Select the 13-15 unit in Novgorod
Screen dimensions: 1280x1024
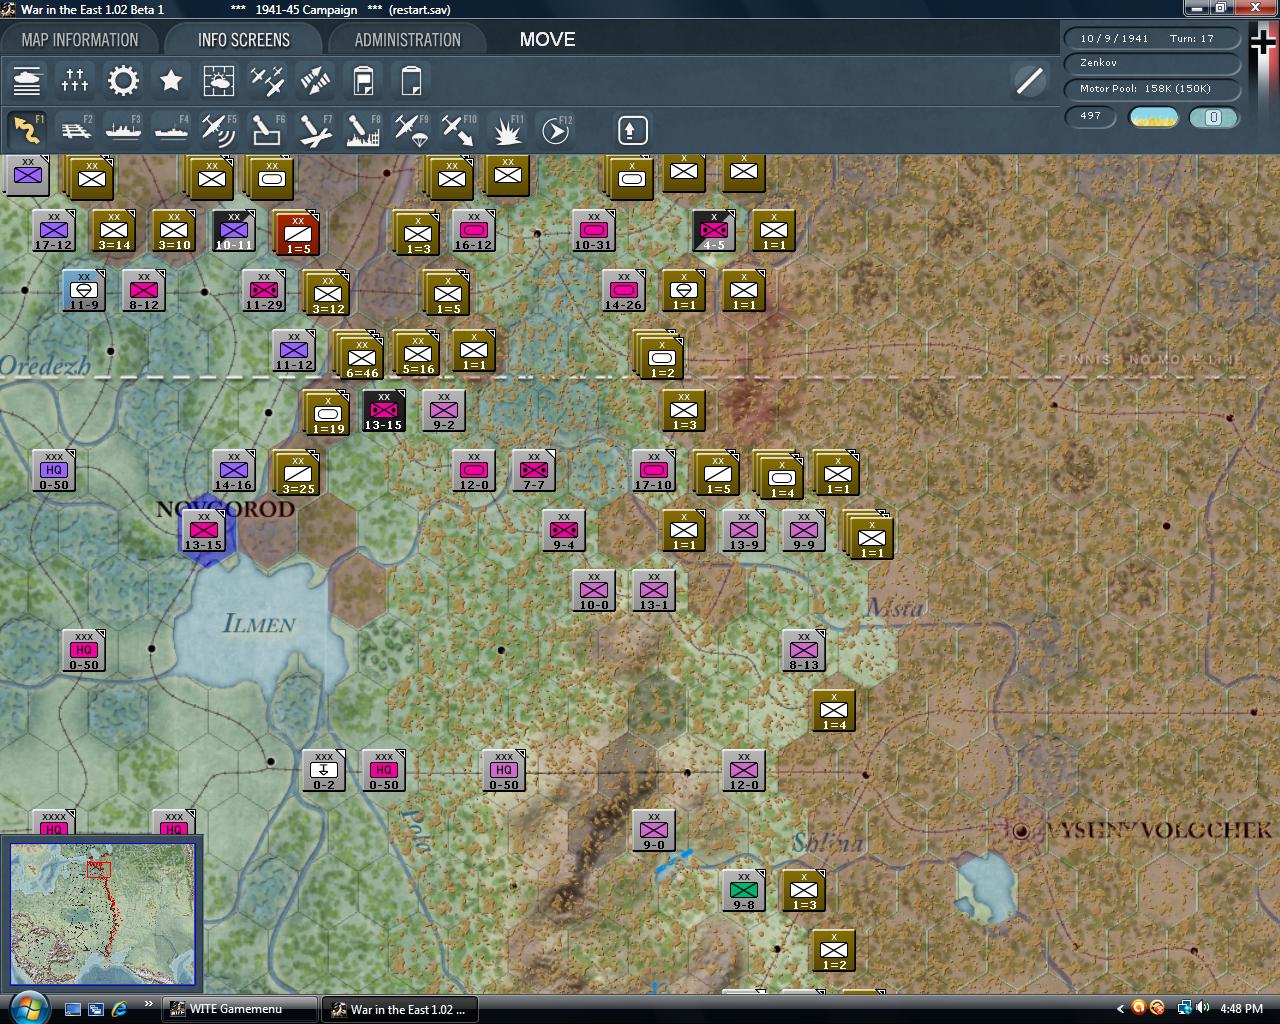coord(203,531)
